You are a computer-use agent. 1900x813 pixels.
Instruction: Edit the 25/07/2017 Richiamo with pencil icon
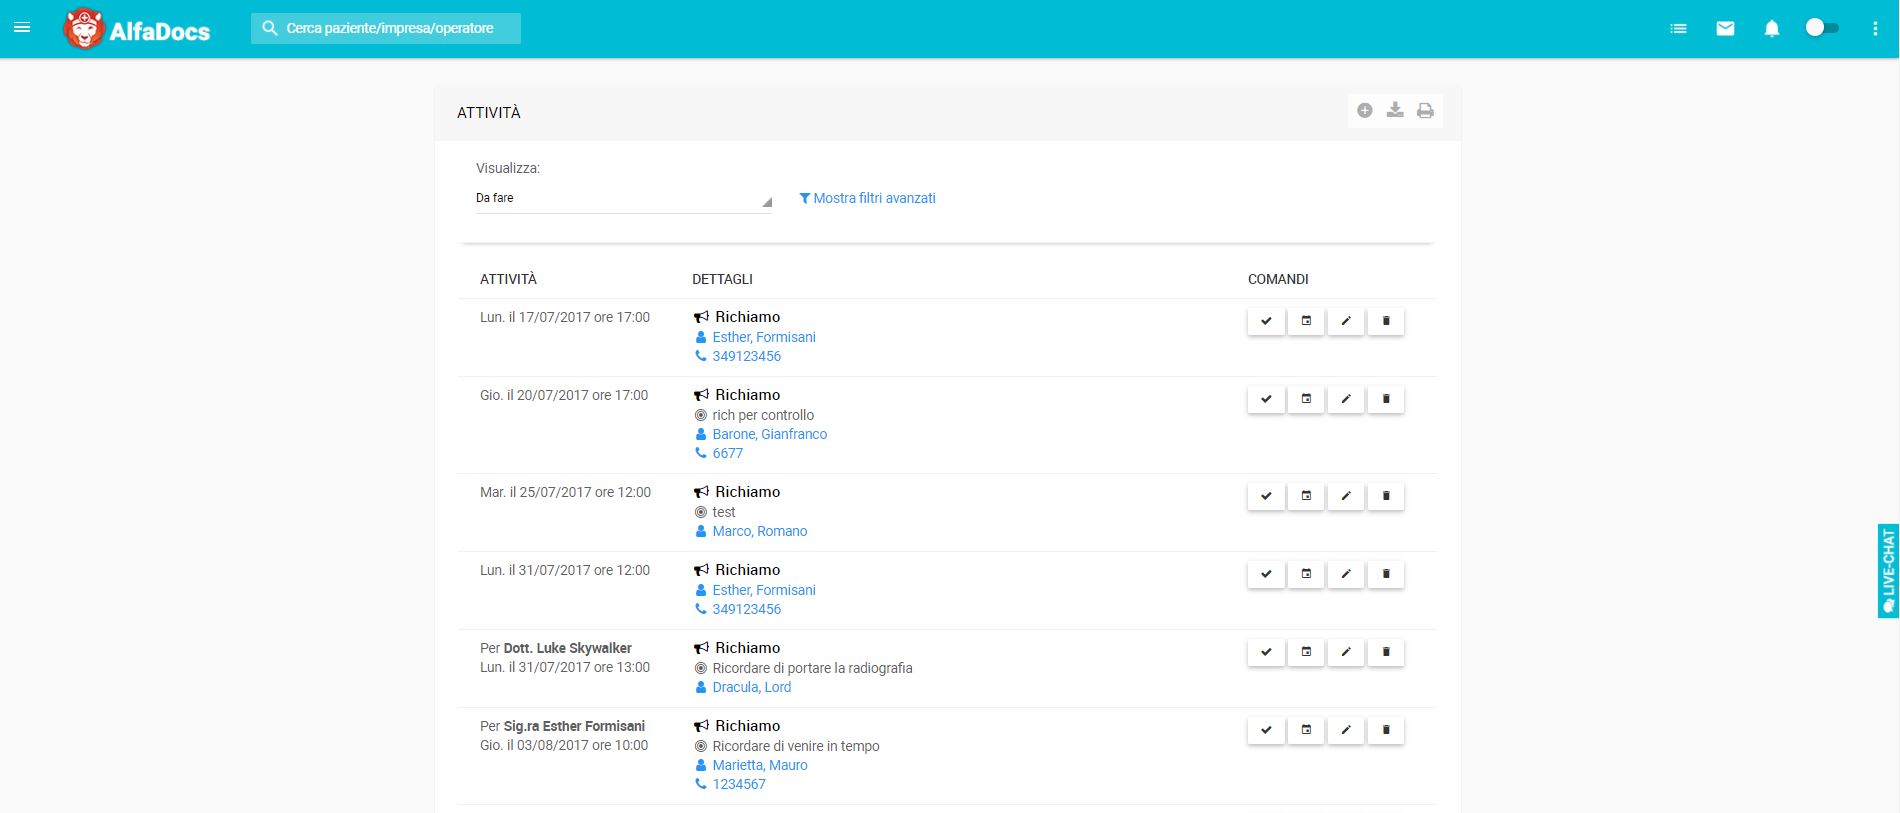(1346, 496)
